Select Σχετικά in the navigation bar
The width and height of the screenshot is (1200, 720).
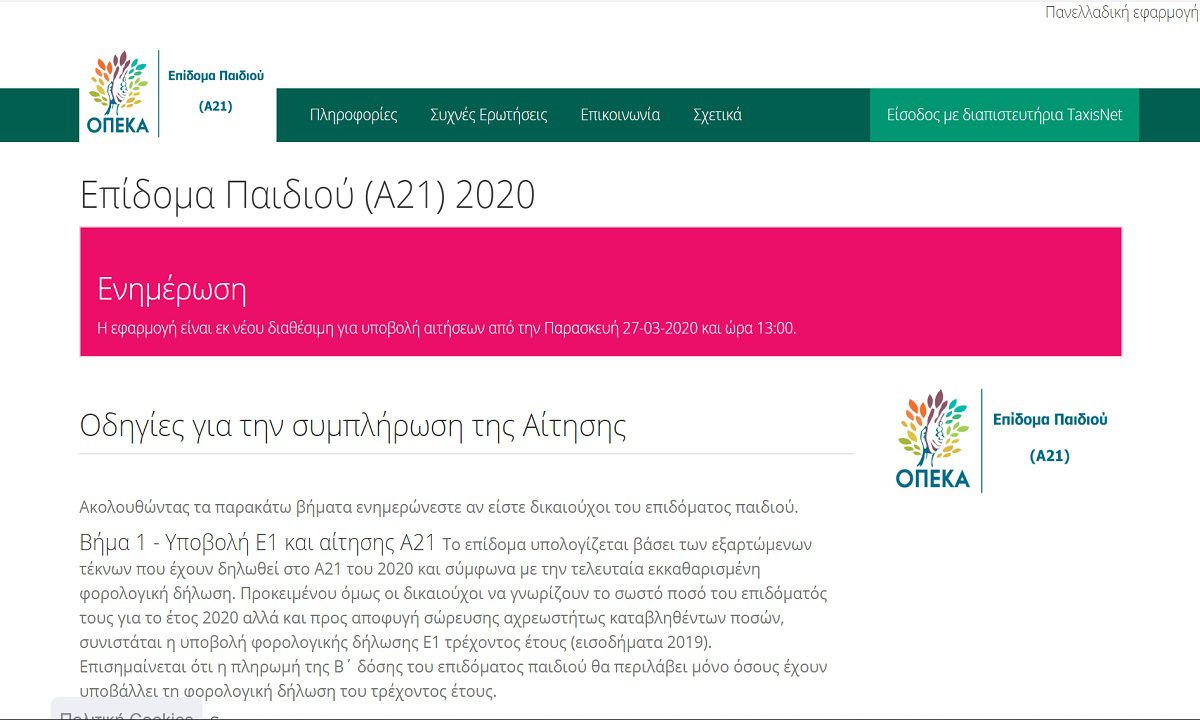717,115
